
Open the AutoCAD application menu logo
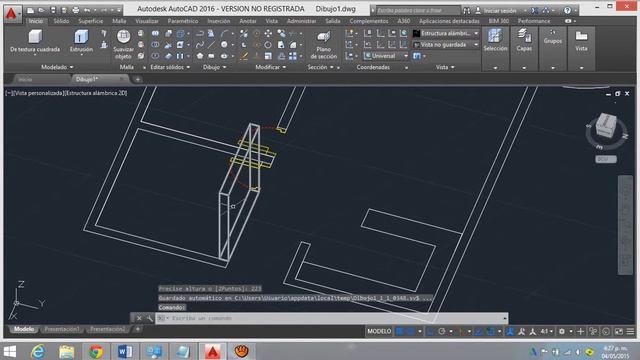point(12,13)
